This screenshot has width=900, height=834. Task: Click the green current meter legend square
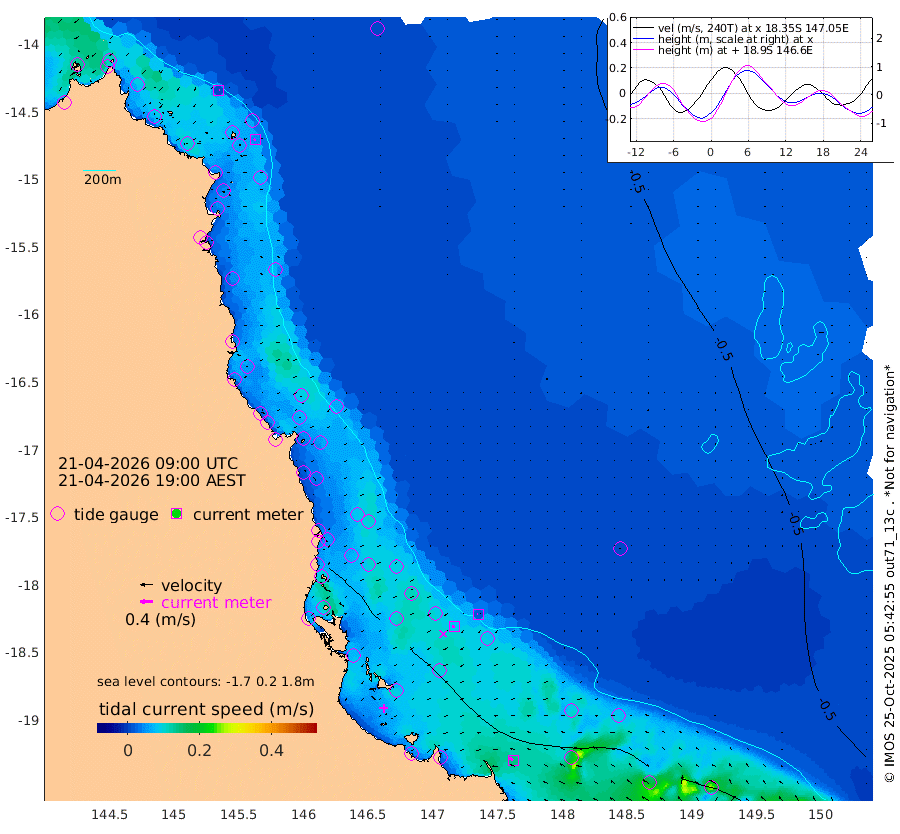(177, 514)
